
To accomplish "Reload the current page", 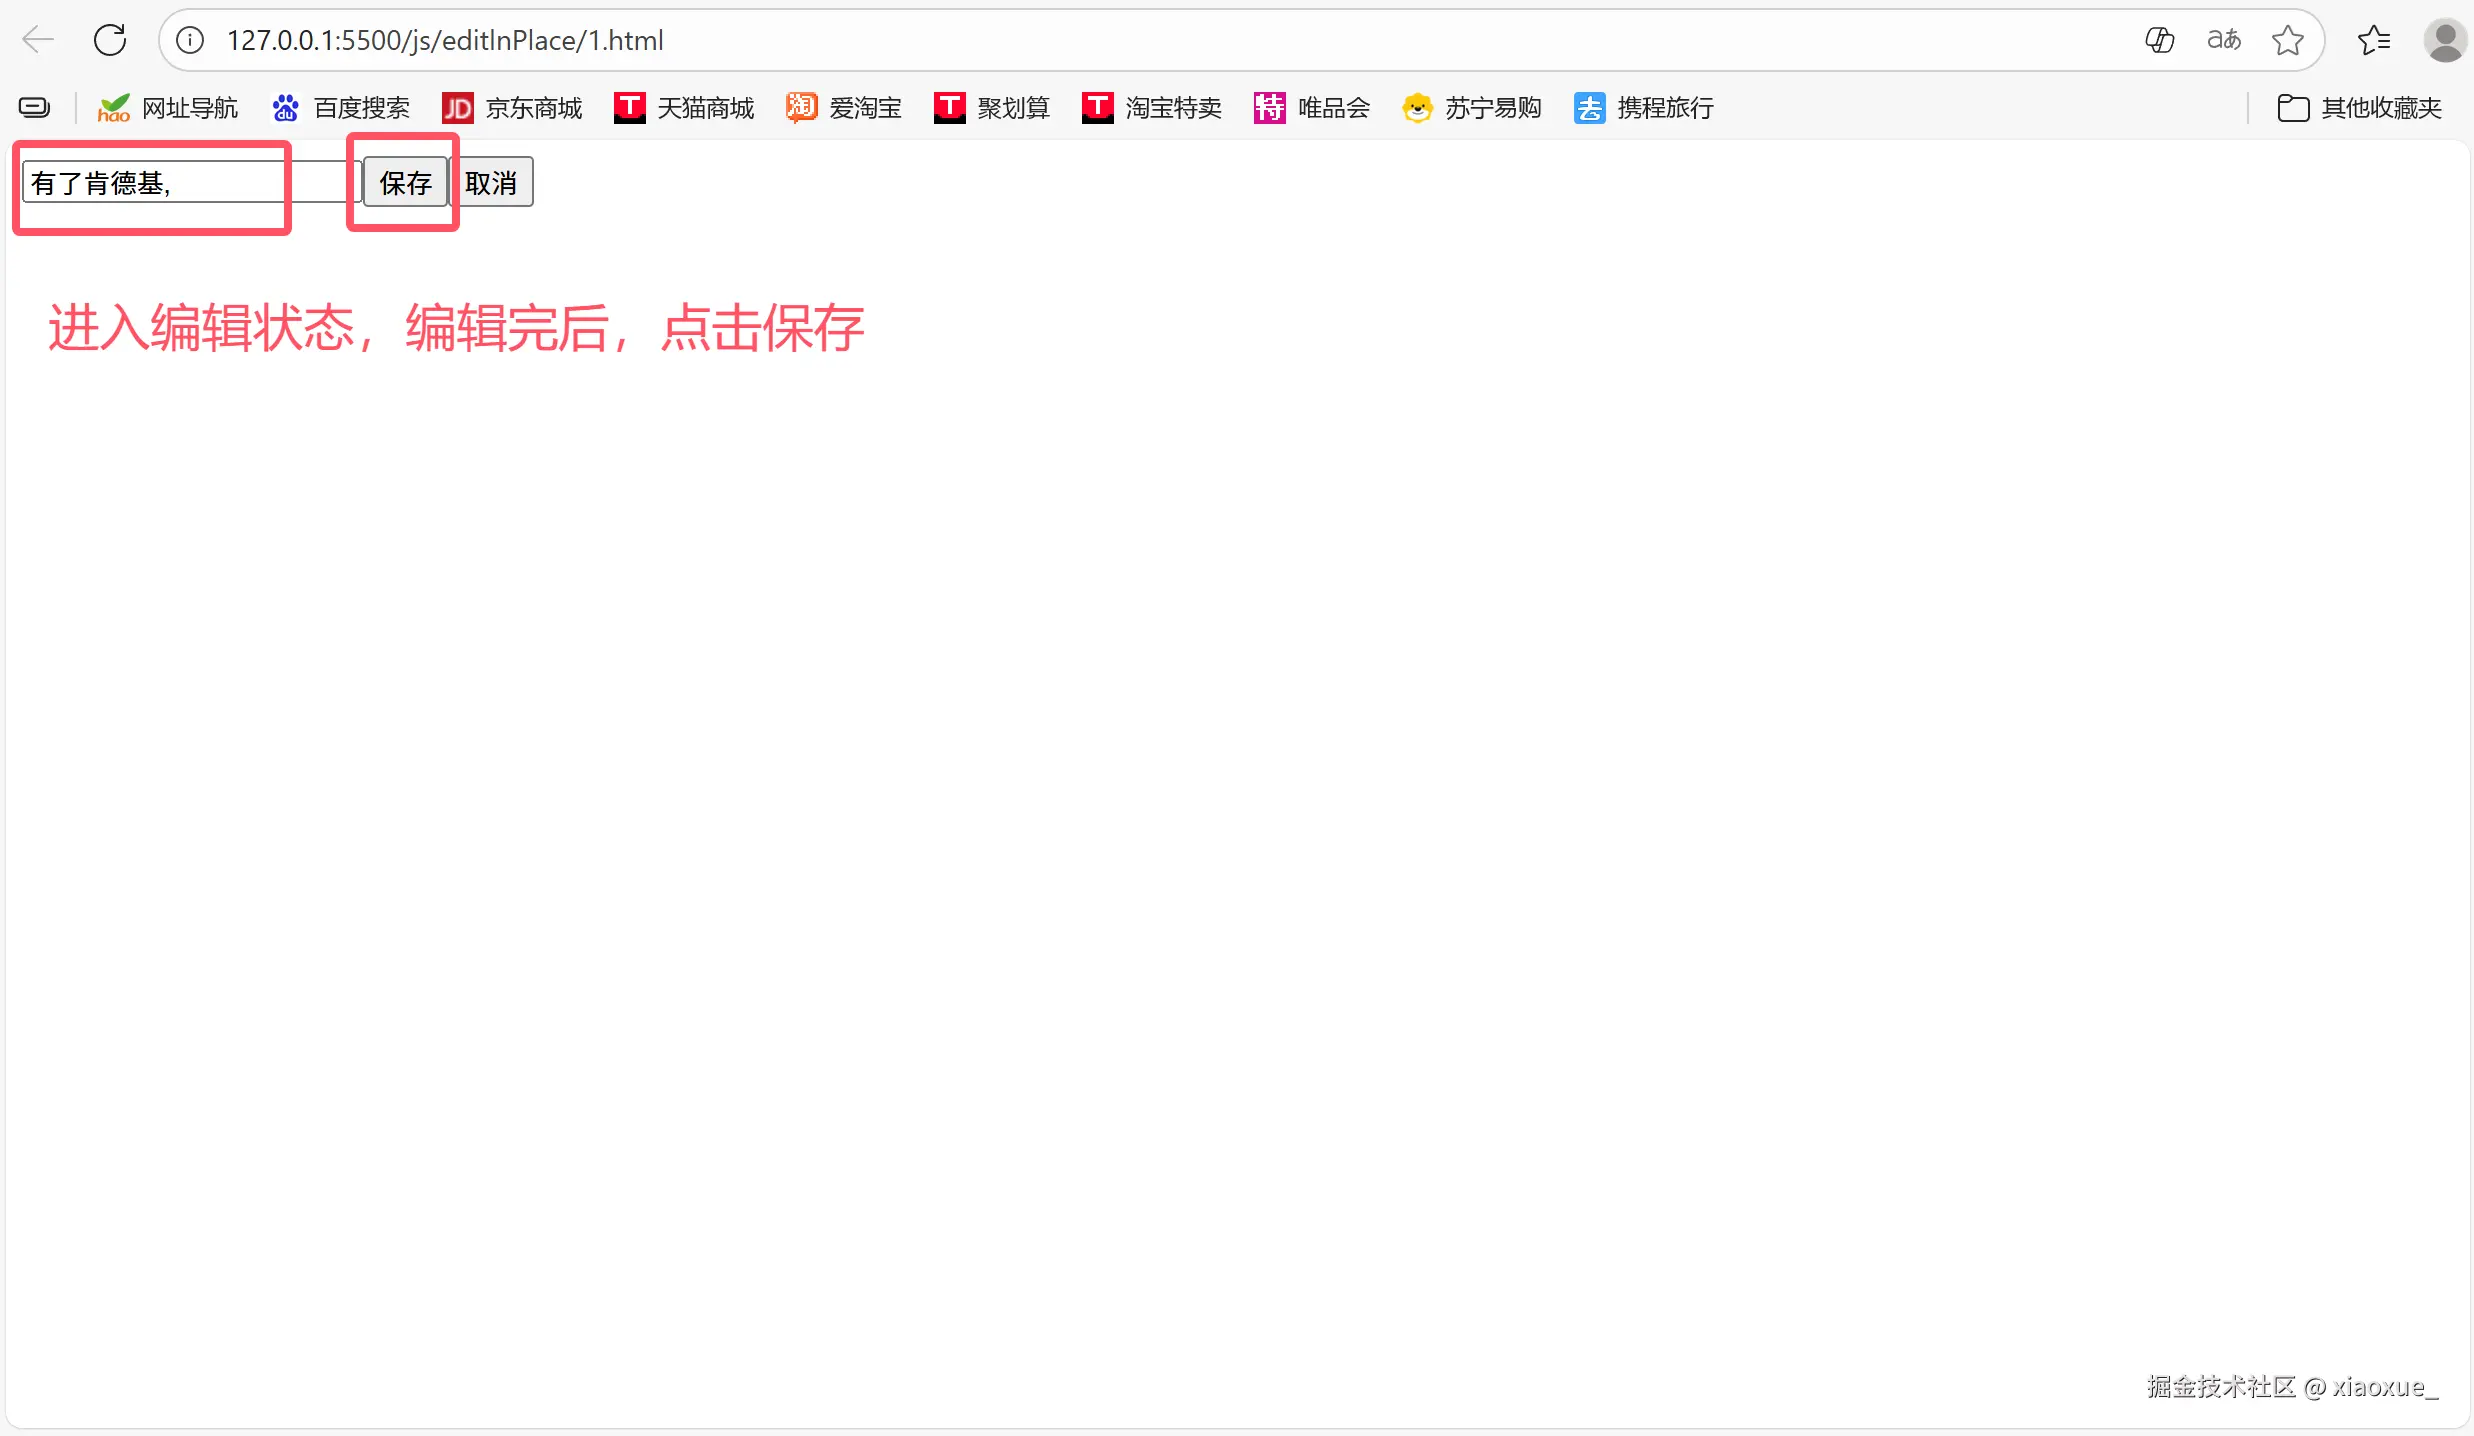I will click(110, 40).
